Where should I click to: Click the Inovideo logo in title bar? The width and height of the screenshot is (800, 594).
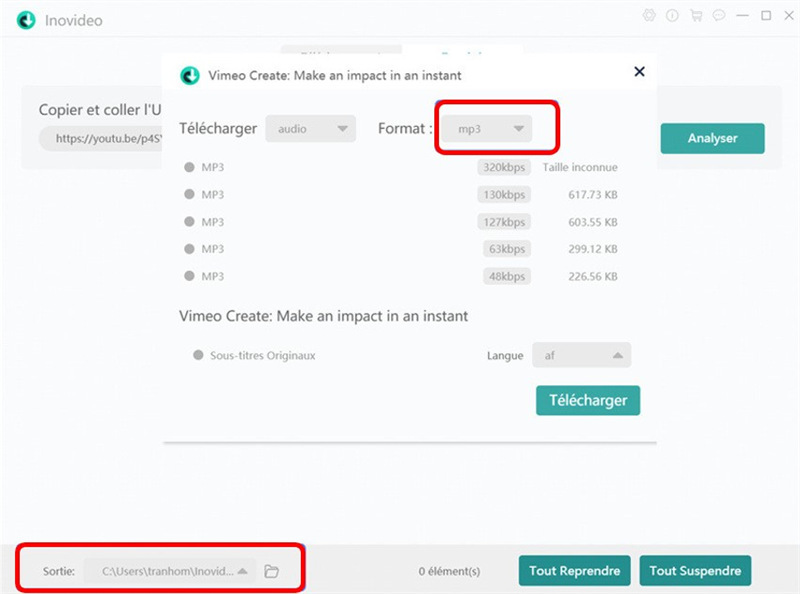tap(26, 20)
